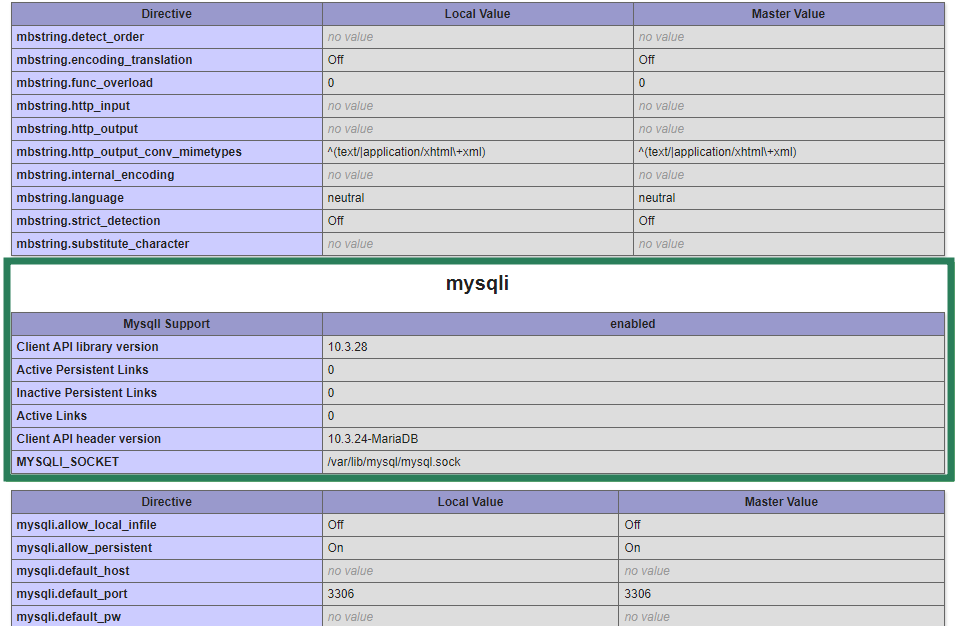
Task: Click the /var/lib/mysql/mysql.sock socket path
Action: click(394, 462)
